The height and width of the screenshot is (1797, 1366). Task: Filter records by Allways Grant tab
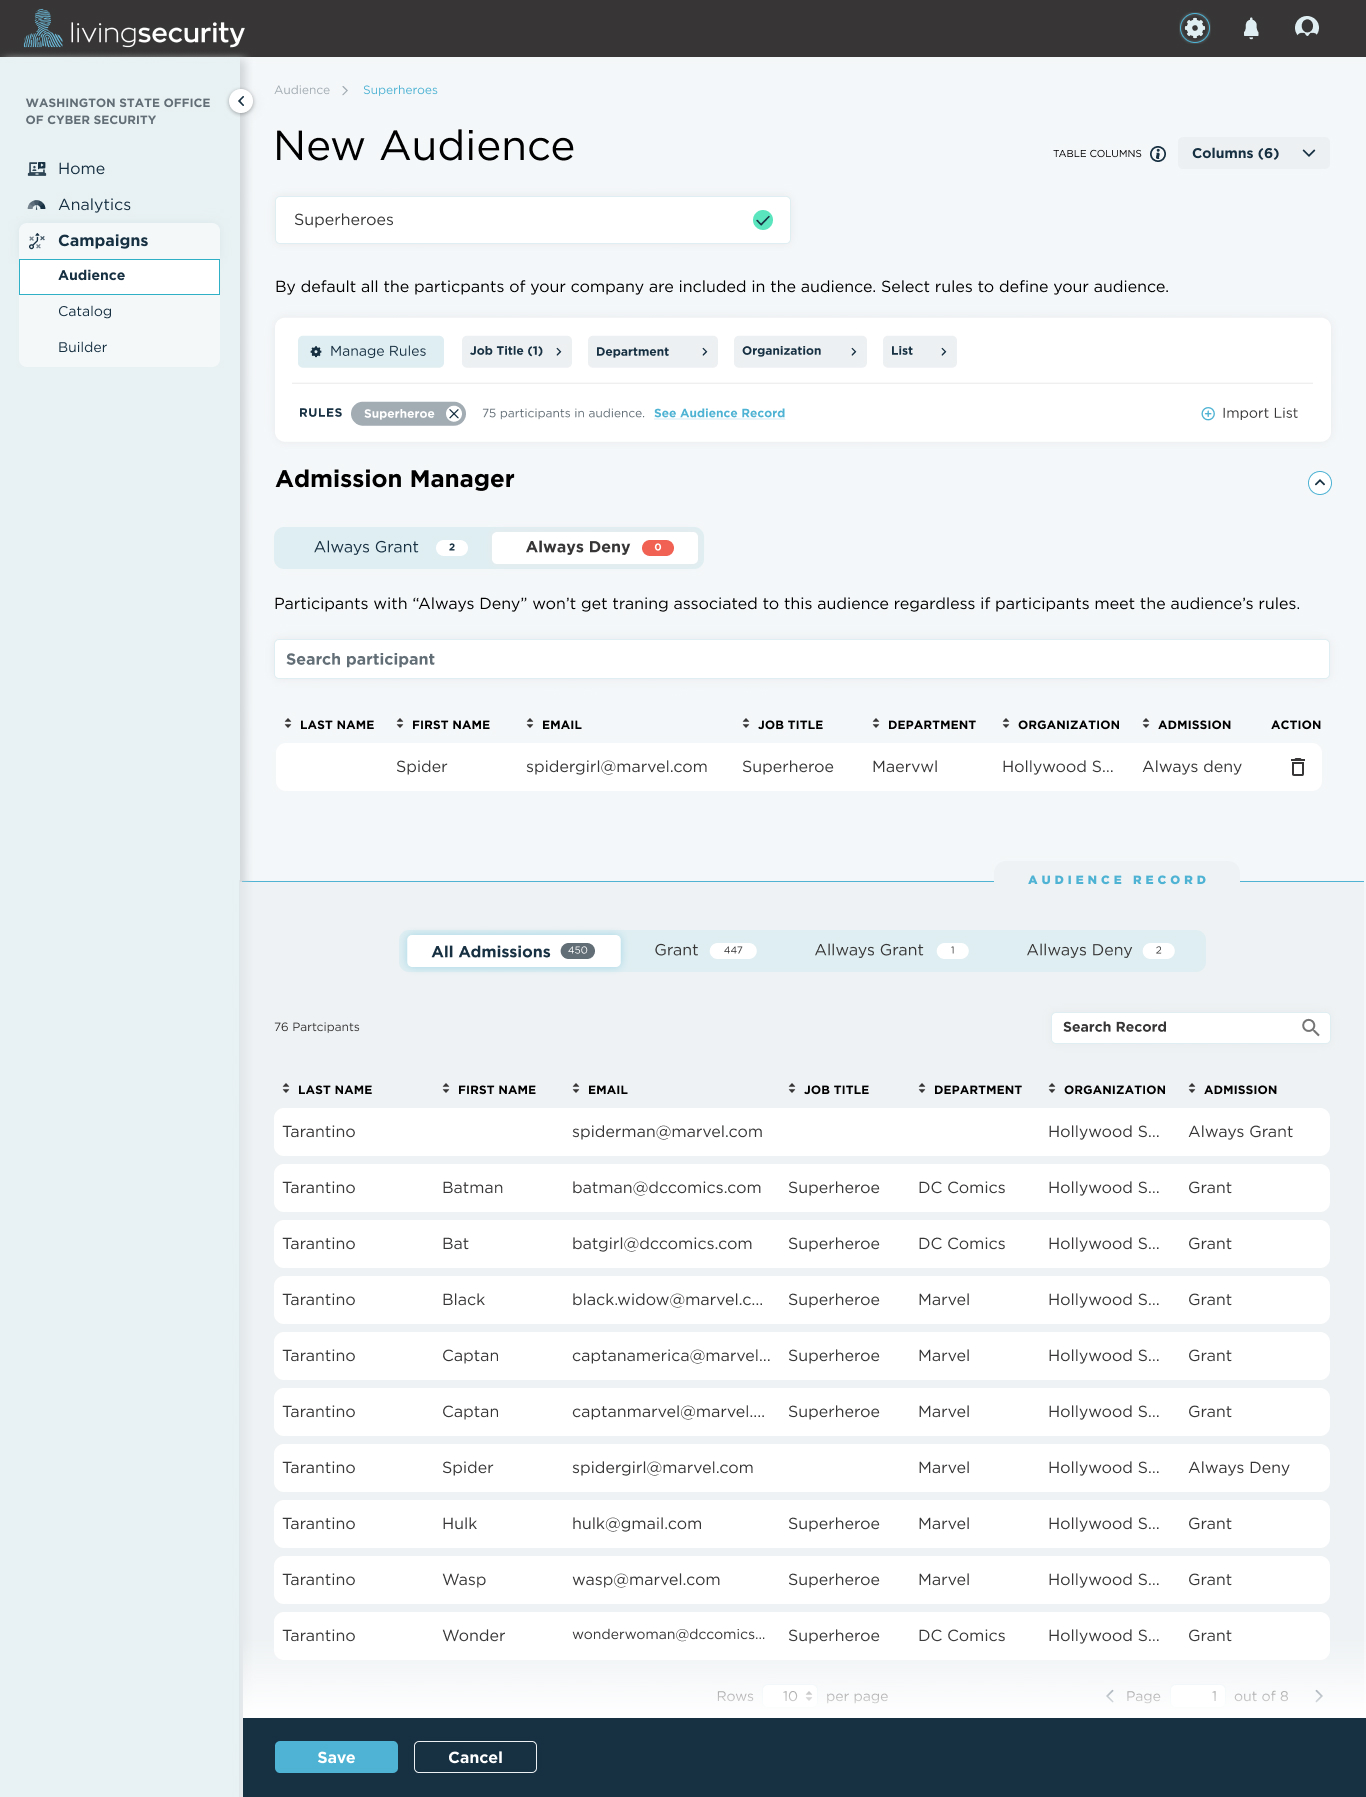pyautogui.click(x=891, y=951)
